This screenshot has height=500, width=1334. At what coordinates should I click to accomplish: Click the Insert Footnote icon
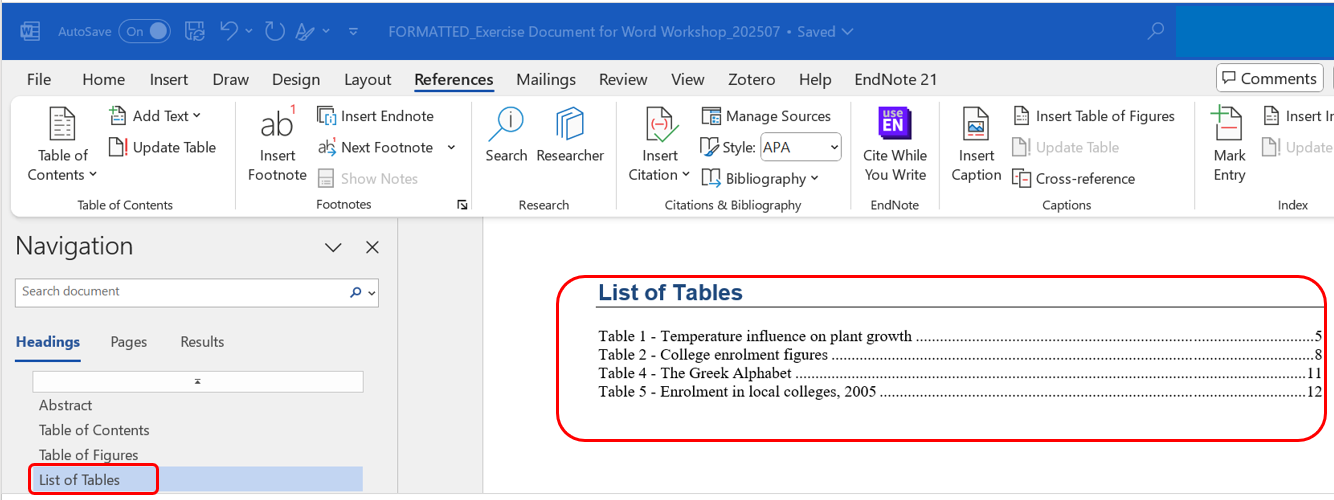(277, 125)
